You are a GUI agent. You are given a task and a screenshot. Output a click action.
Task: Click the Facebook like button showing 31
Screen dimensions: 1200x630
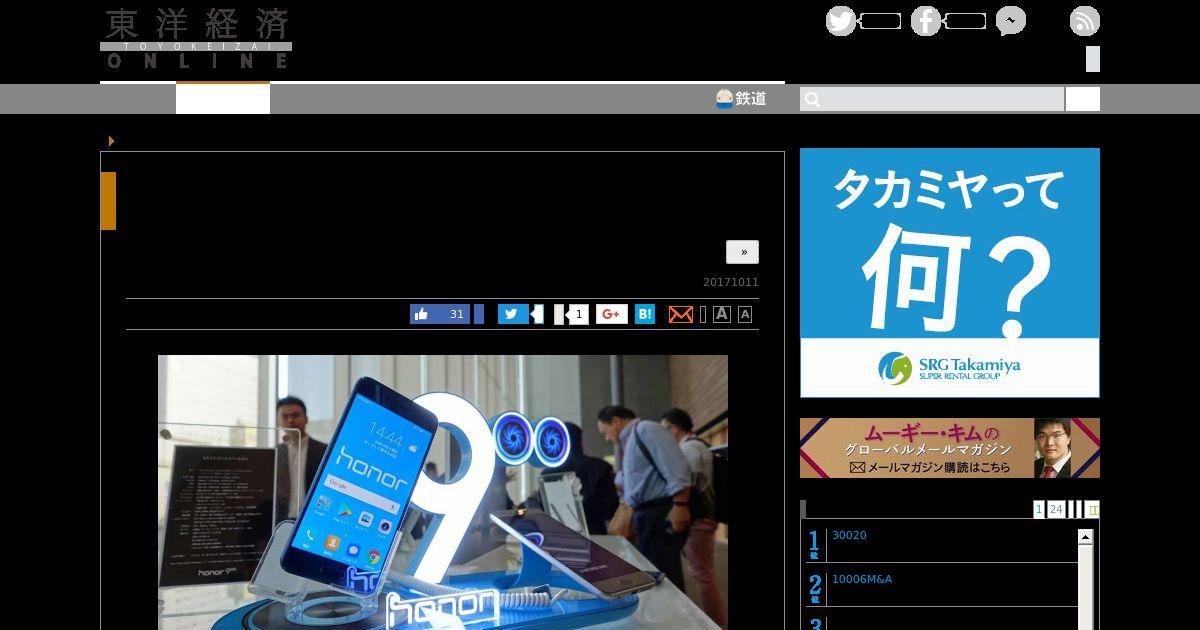point(440,314)
